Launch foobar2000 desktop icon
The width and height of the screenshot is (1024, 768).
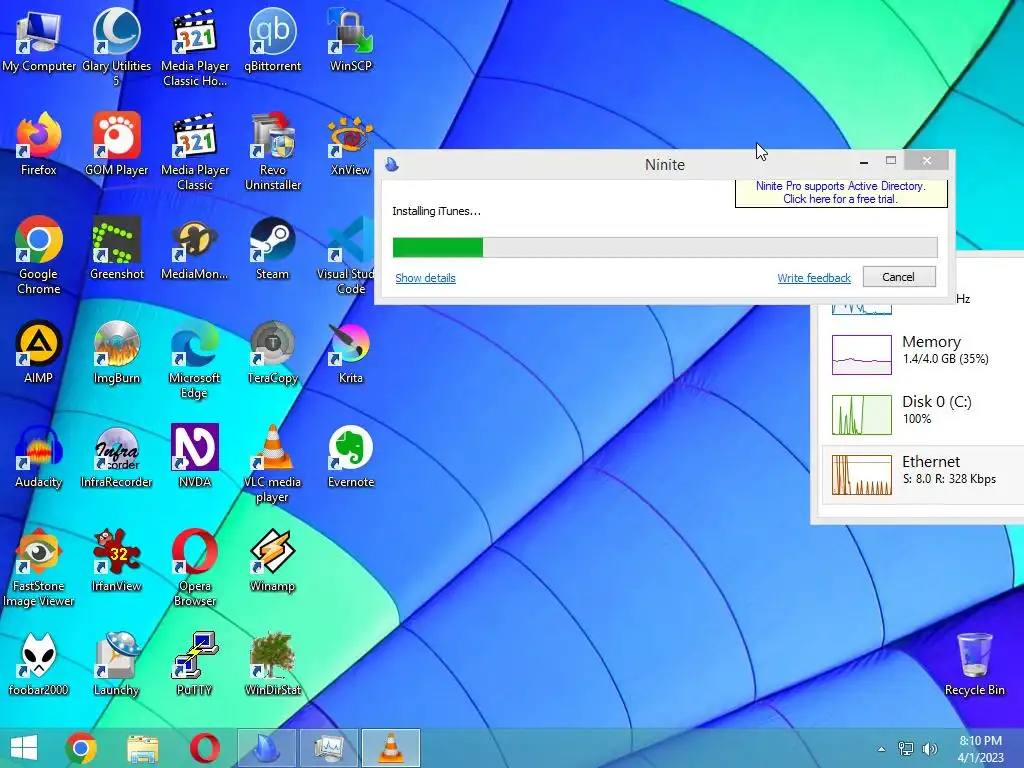tap(39, 664)
